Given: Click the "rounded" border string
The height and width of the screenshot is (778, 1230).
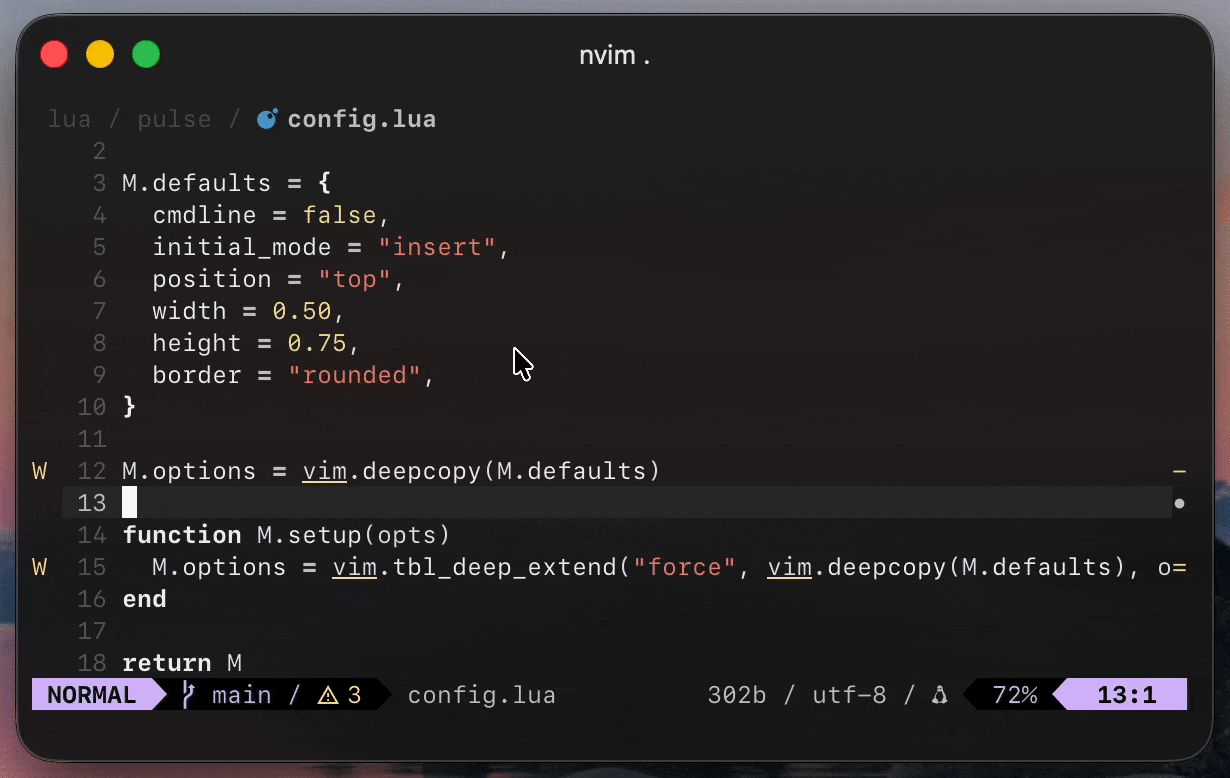Looking at the screenshot, I should (355, 375).
